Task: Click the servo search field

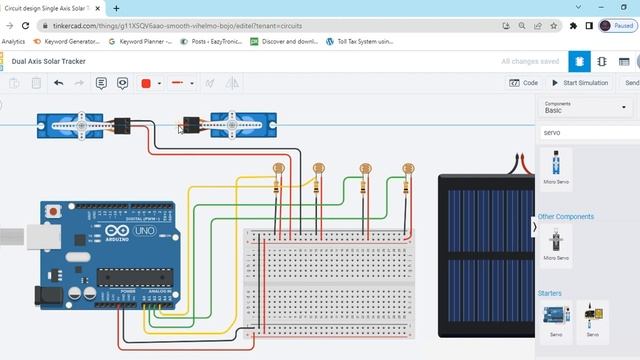Action: (590, 133)
